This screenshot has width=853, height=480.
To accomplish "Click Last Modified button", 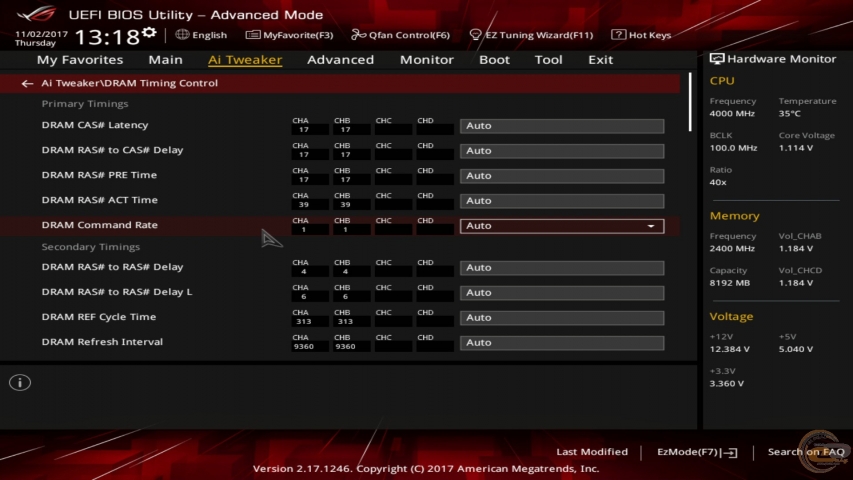I will [592, 452].
